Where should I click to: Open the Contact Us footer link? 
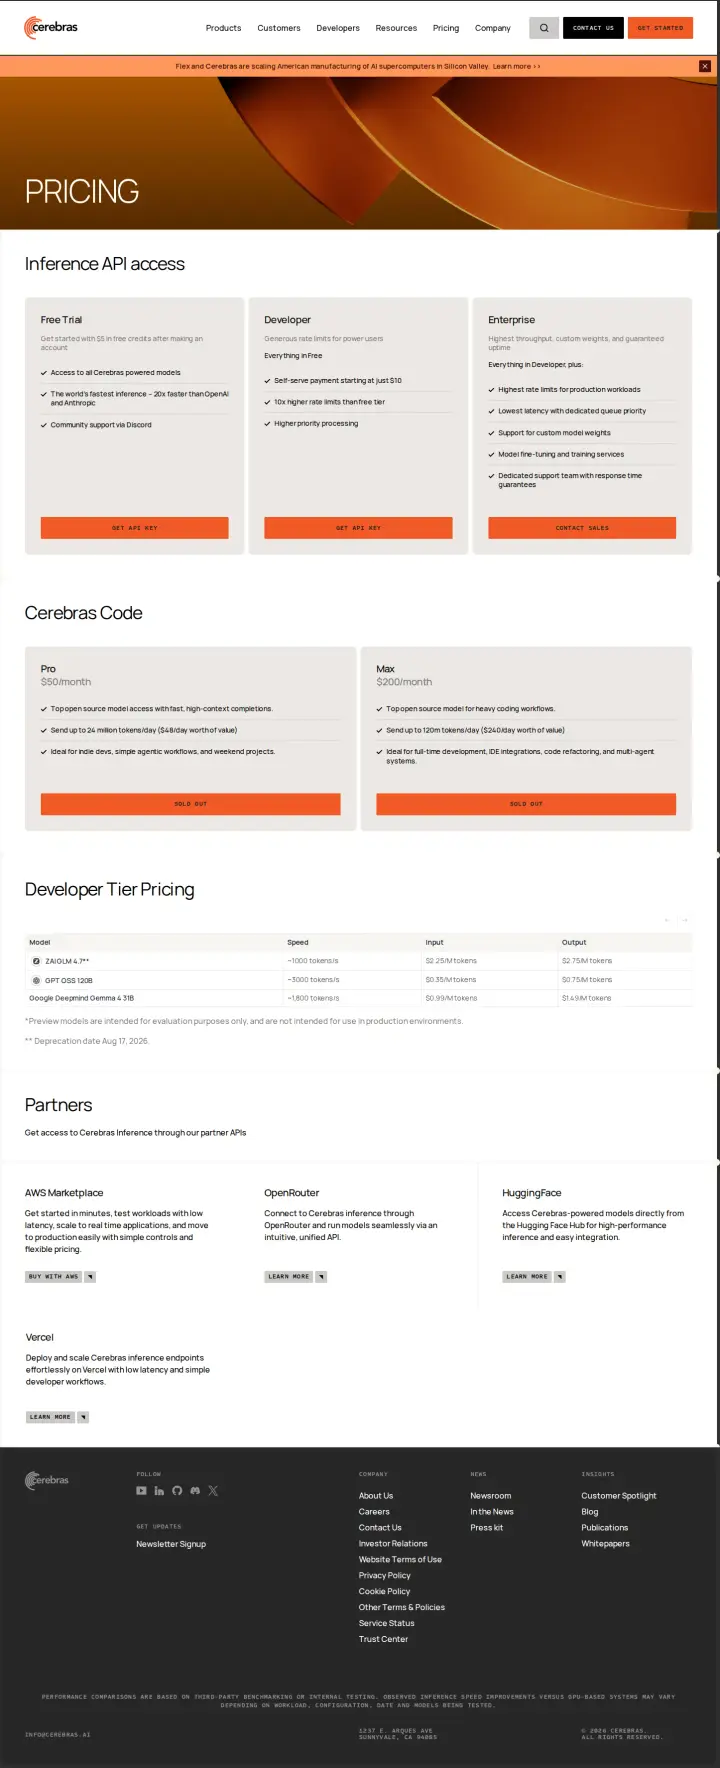(x=380, y=1528)
